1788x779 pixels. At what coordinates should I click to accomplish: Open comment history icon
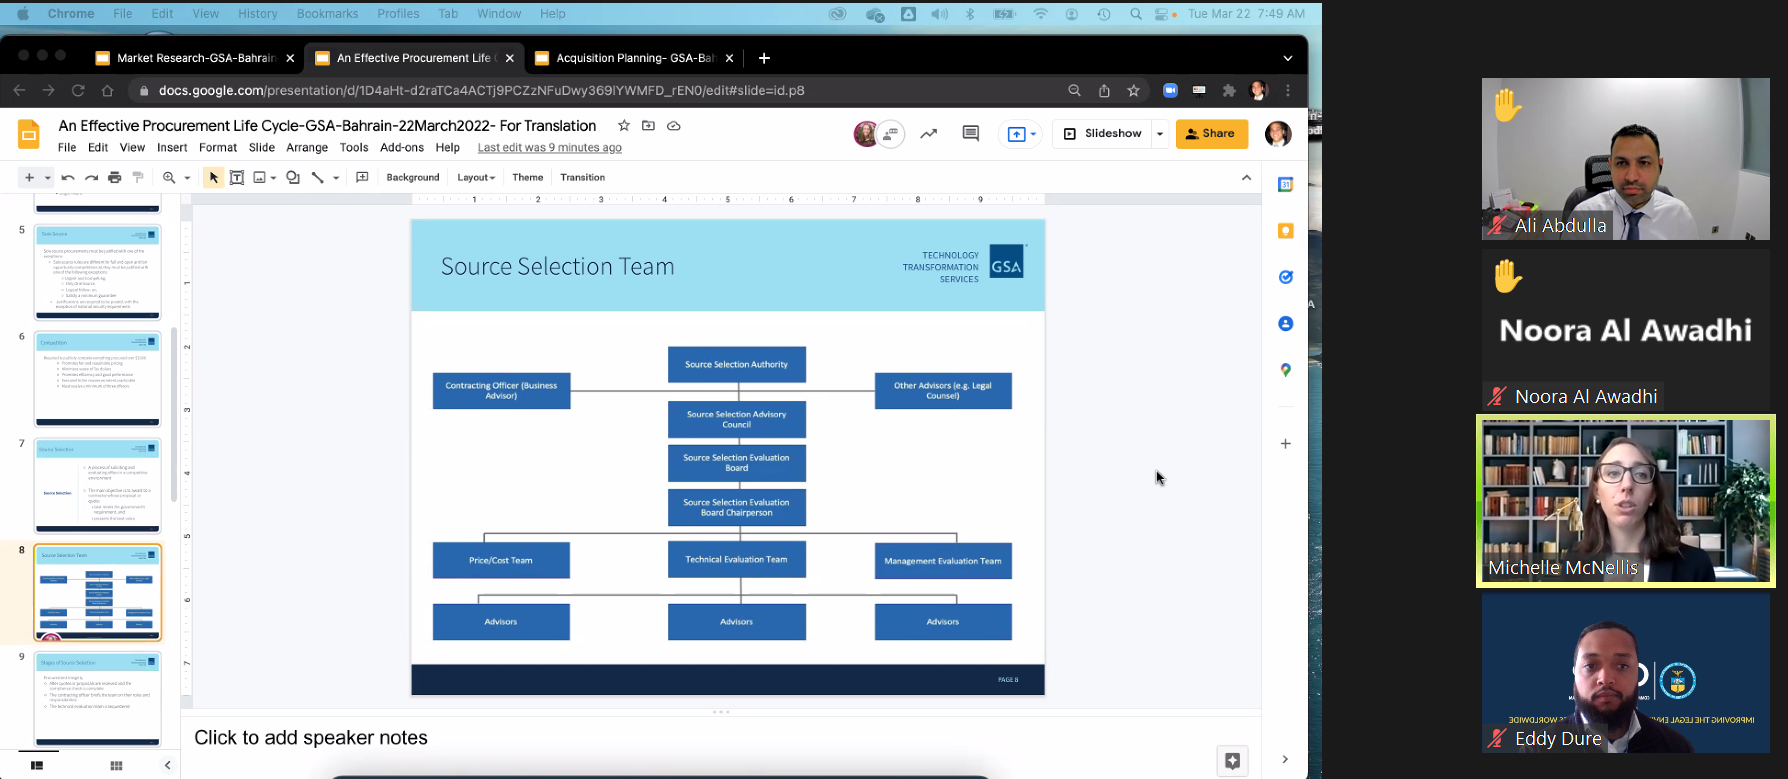970,133
